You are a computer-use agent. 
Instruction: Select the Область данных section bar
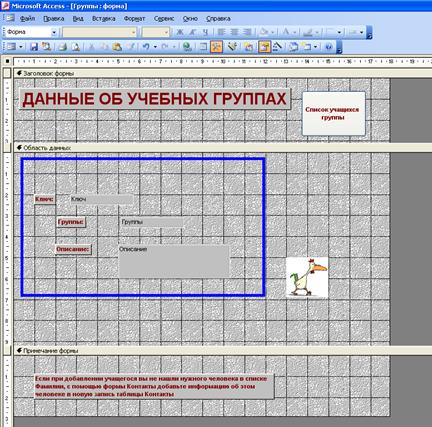[x=223, y=148]
